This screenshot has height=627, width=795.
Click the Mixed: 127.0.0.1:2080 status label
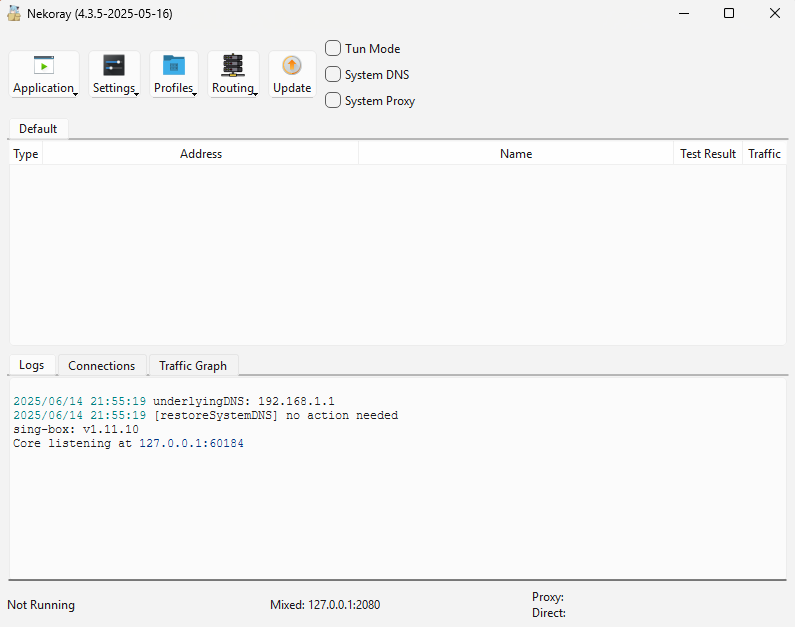(325, 605)
